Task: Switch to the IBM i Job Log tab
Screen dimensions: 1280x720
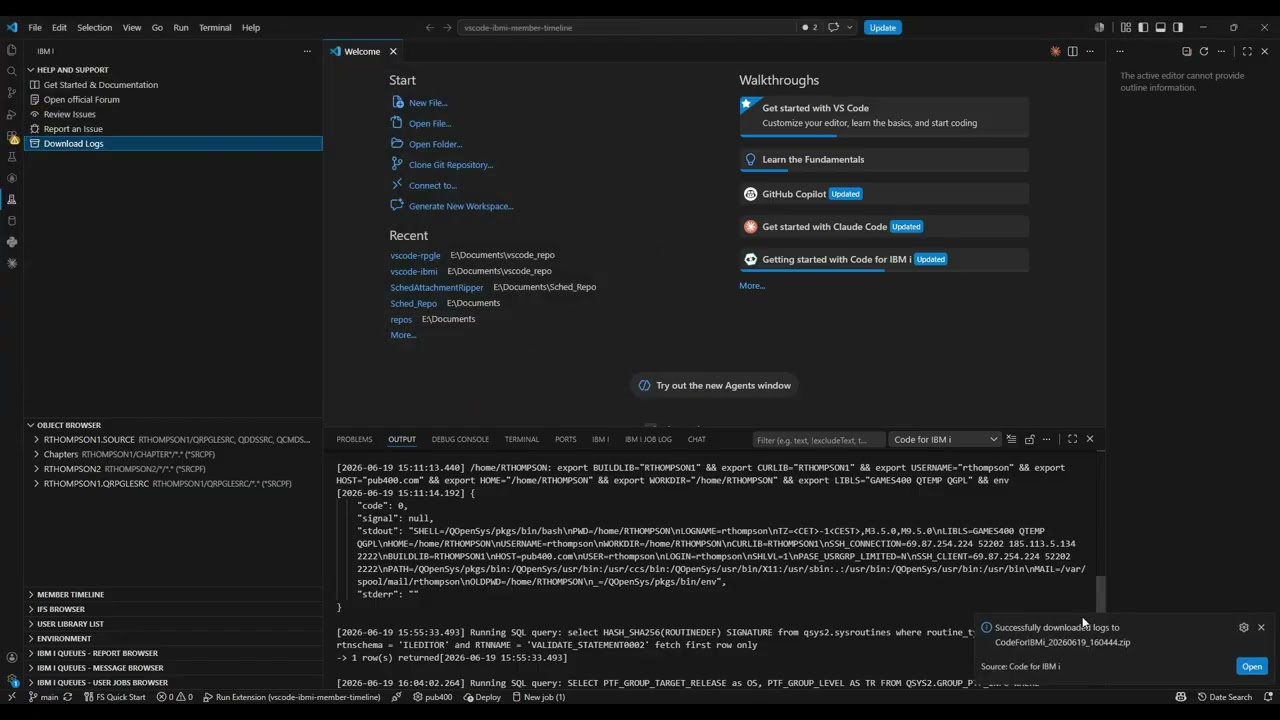Action: pyautogui.click(x=648, y=439)
